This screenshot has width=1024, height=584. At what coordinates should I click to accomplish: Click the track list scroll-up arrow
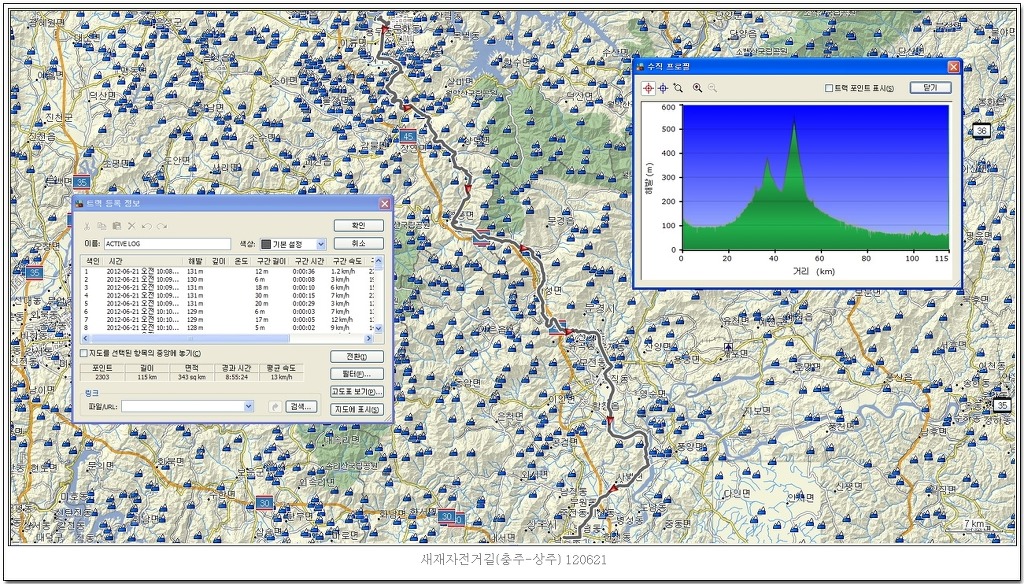point(379,261)
